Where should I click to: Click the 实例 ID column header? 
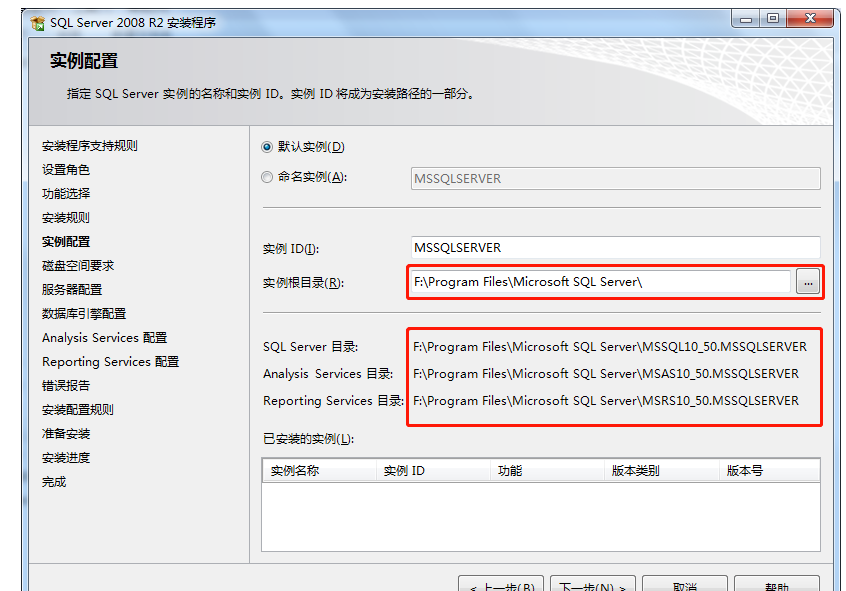tap(433, 471)
